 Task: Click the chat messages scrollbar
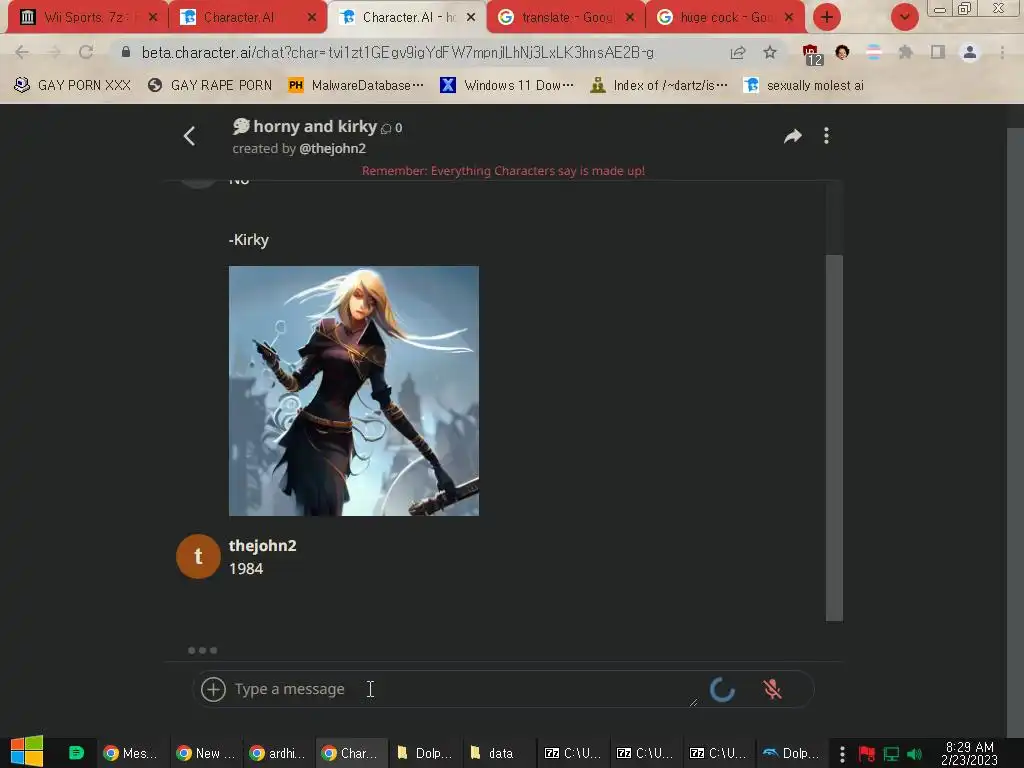pos(834,438)
